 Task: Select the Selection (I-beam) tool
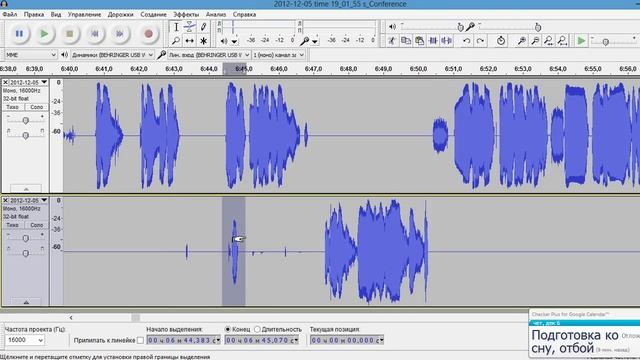tap(176, 27)
